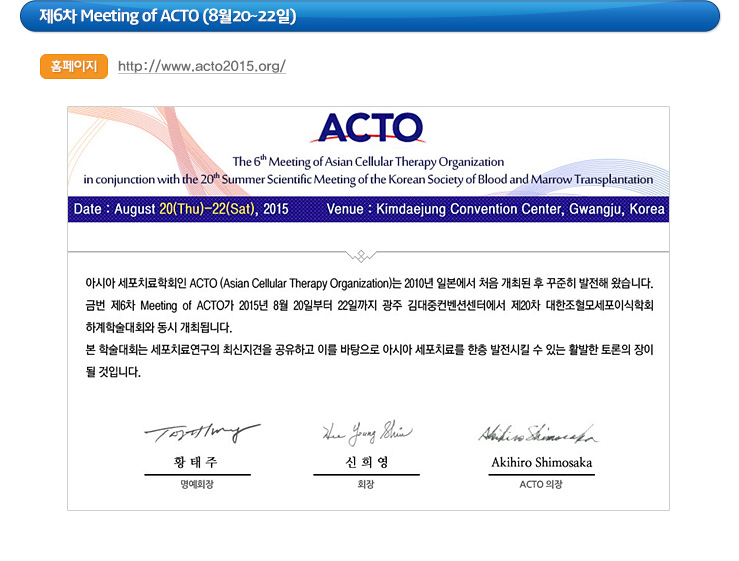The height and width of the screenshot is (561, 739).
Task: Click the ACTO meeting banner image
Action: (368, 165)
